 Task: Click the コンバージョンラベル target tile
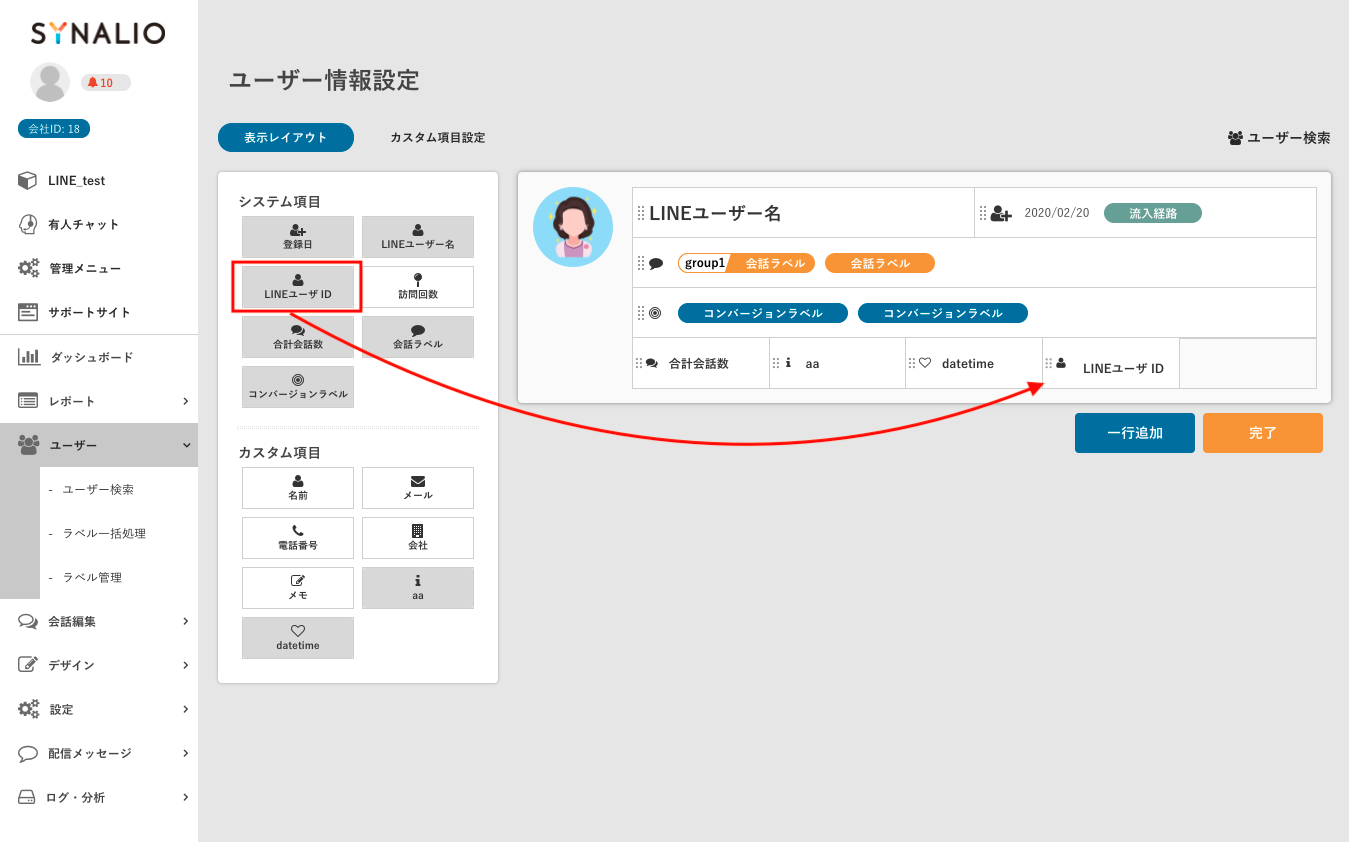[298, 387]
